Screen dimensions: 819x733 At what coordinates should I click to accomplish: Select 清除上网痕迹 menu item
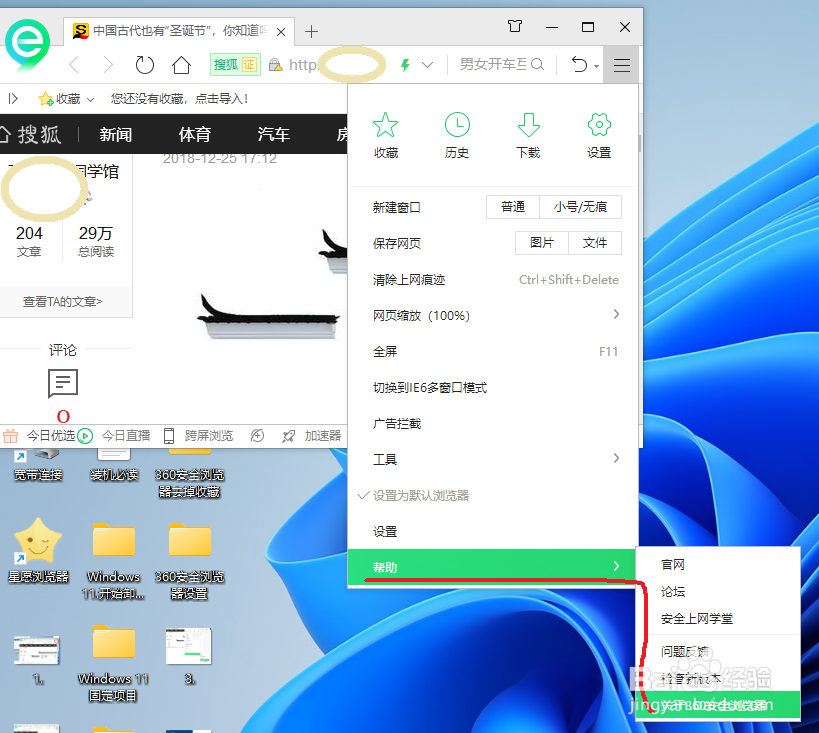493,280
